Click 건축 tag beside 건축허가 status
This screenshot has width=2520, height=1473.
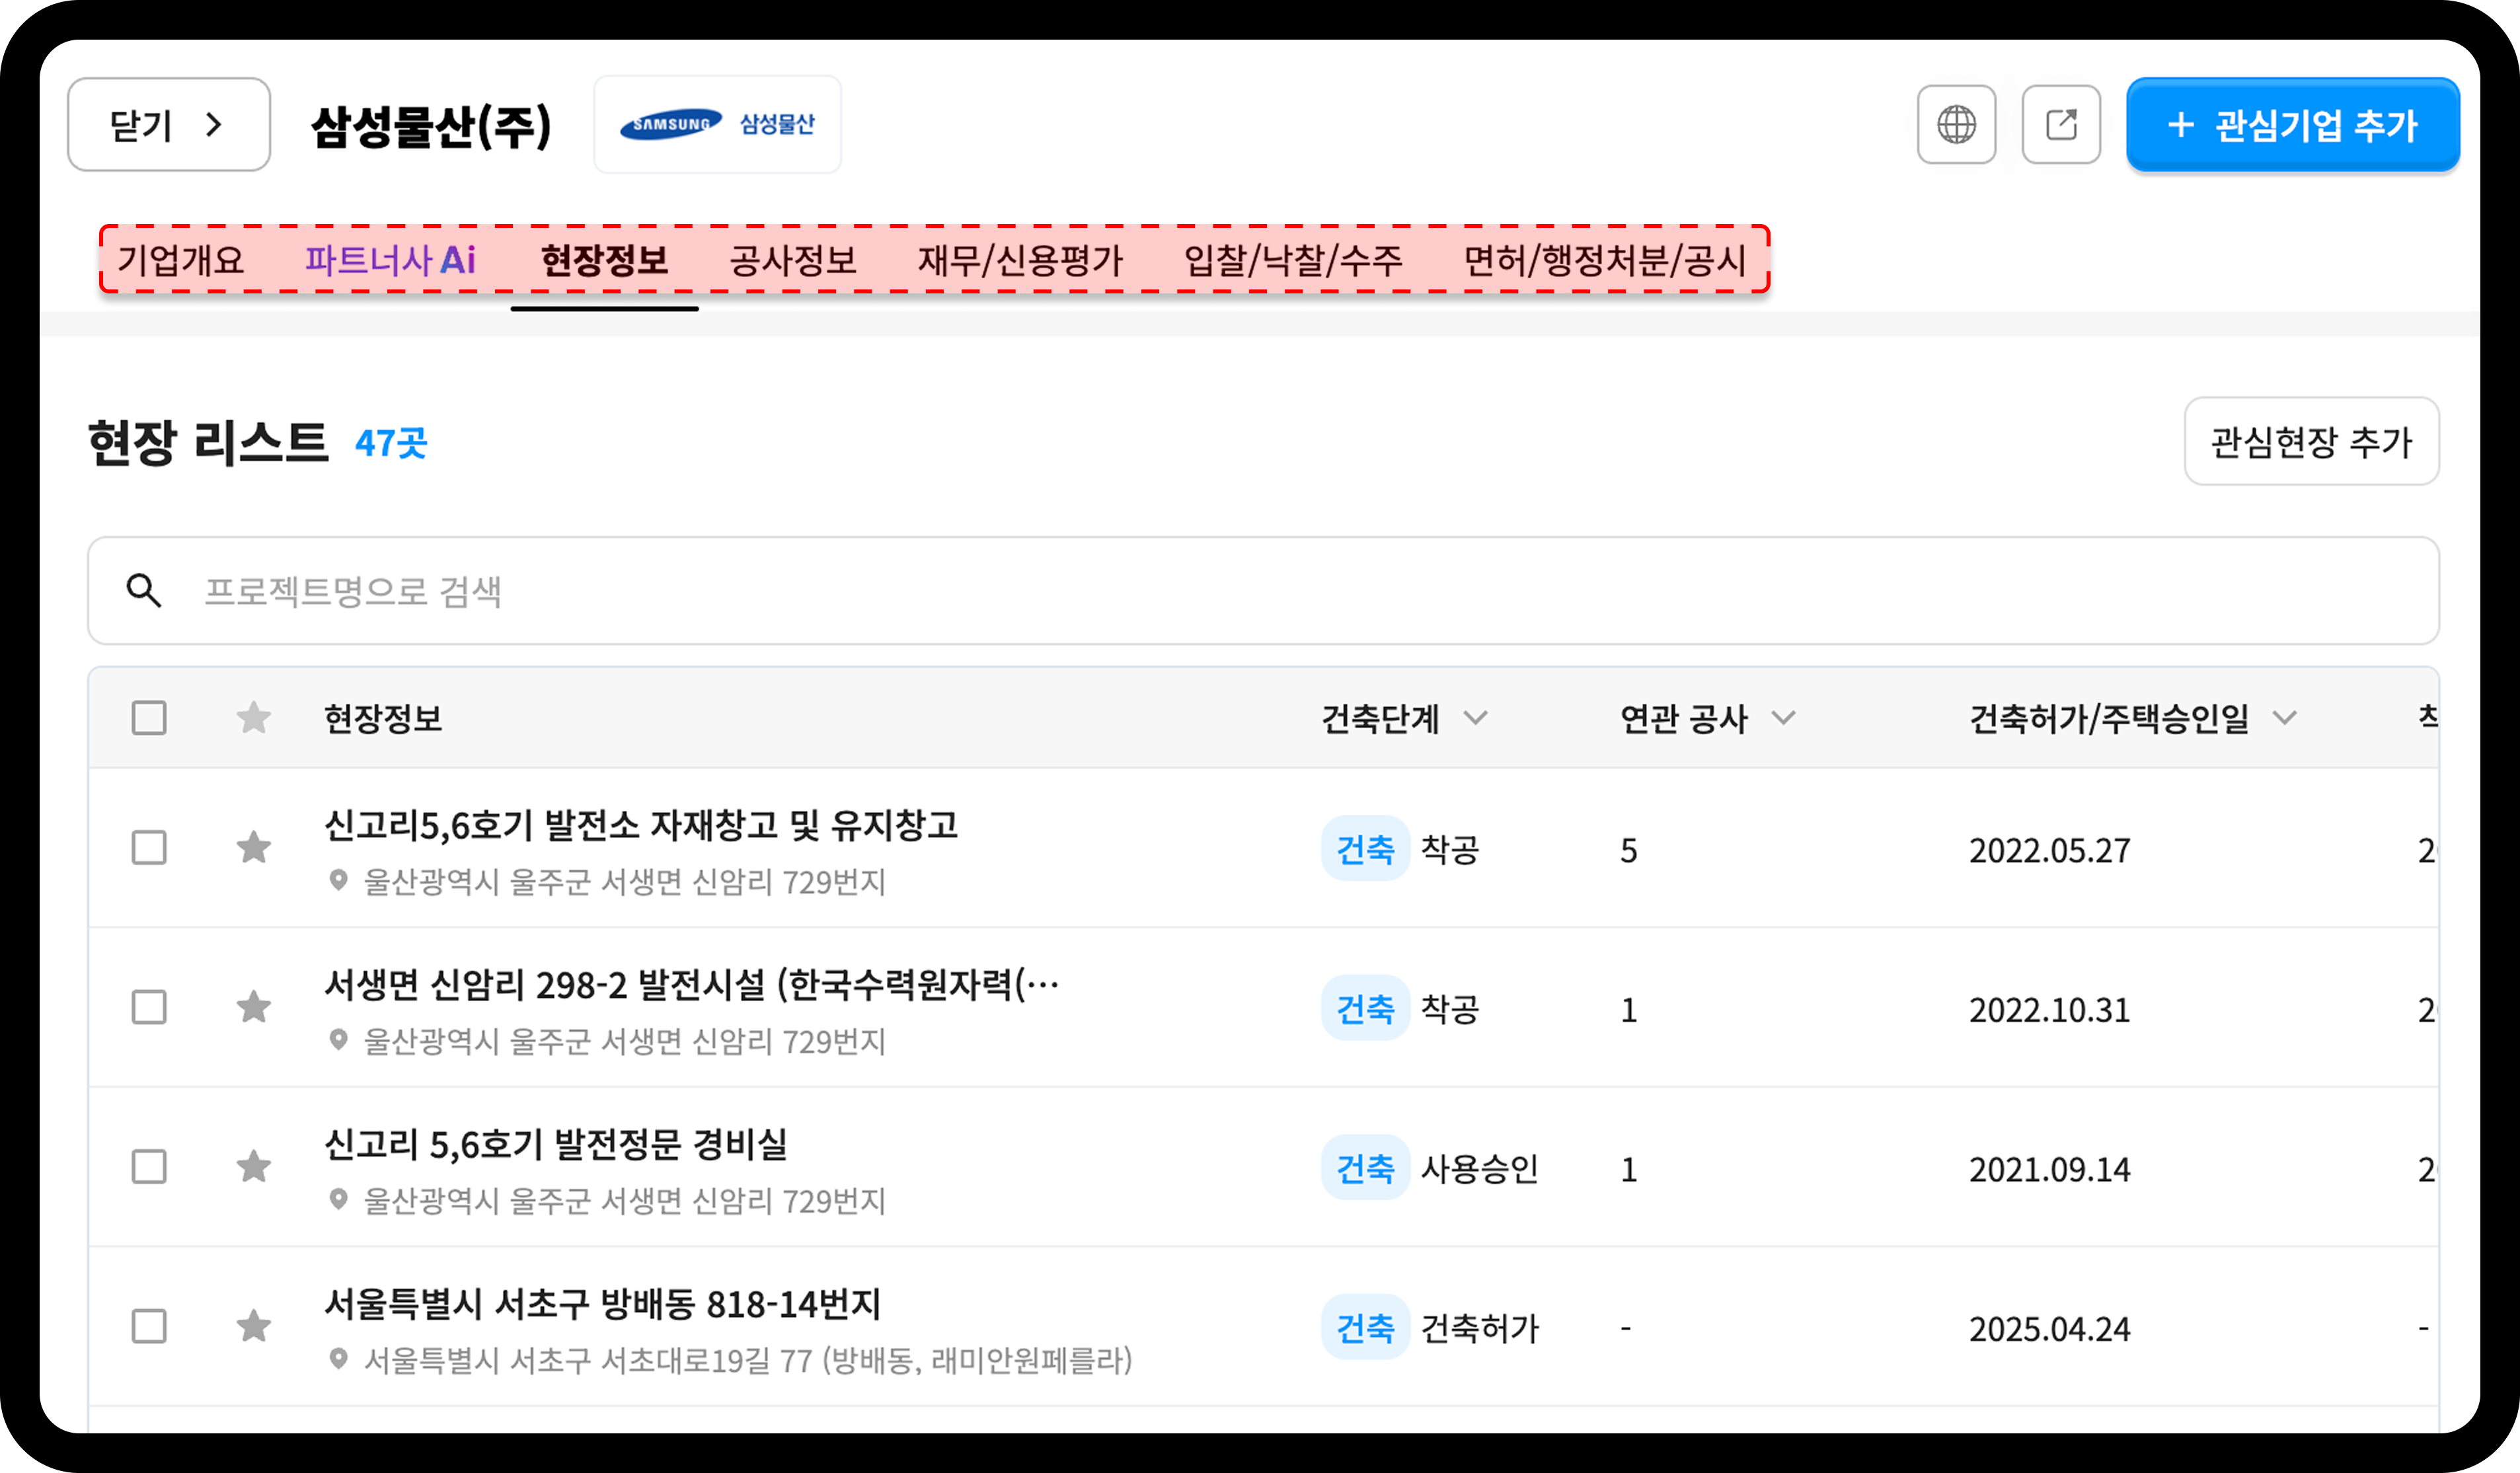[1365, 1328]
